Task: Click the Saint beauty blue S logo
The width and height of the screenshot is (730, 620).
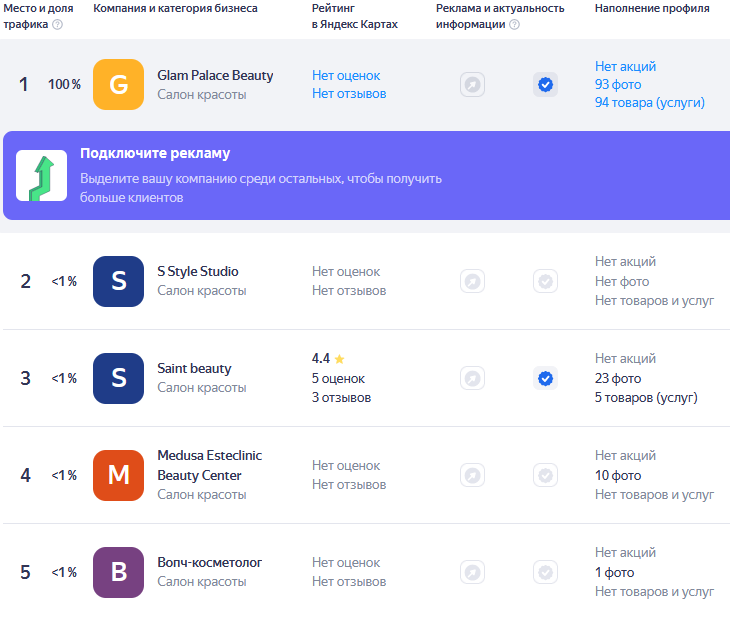Action: click(118, 378)
